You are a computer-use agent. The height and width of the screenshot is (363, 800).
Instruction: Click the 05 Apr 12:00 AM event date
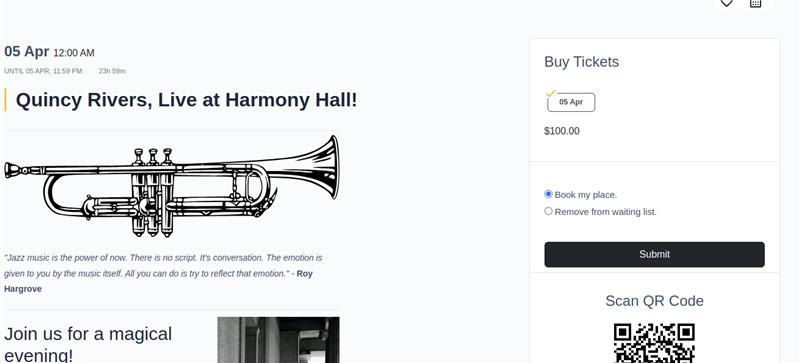pyautogui.click(x=49, y=52)
